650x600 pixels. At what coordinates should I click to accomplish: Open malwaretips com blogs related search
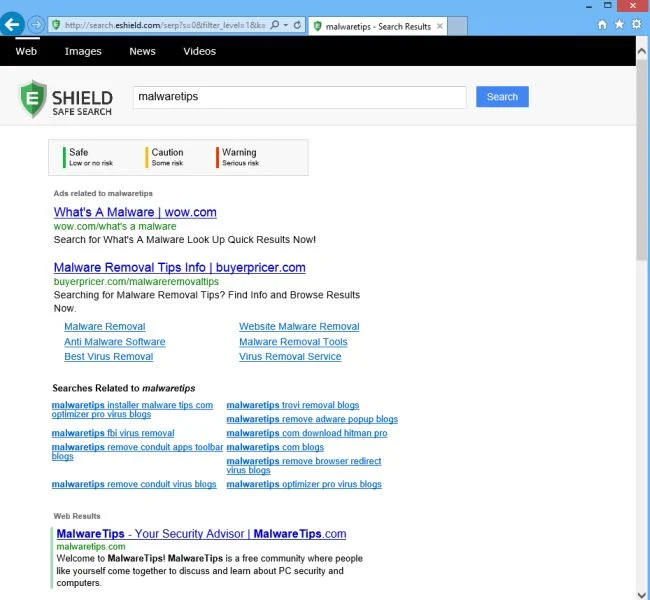point(275,447)
